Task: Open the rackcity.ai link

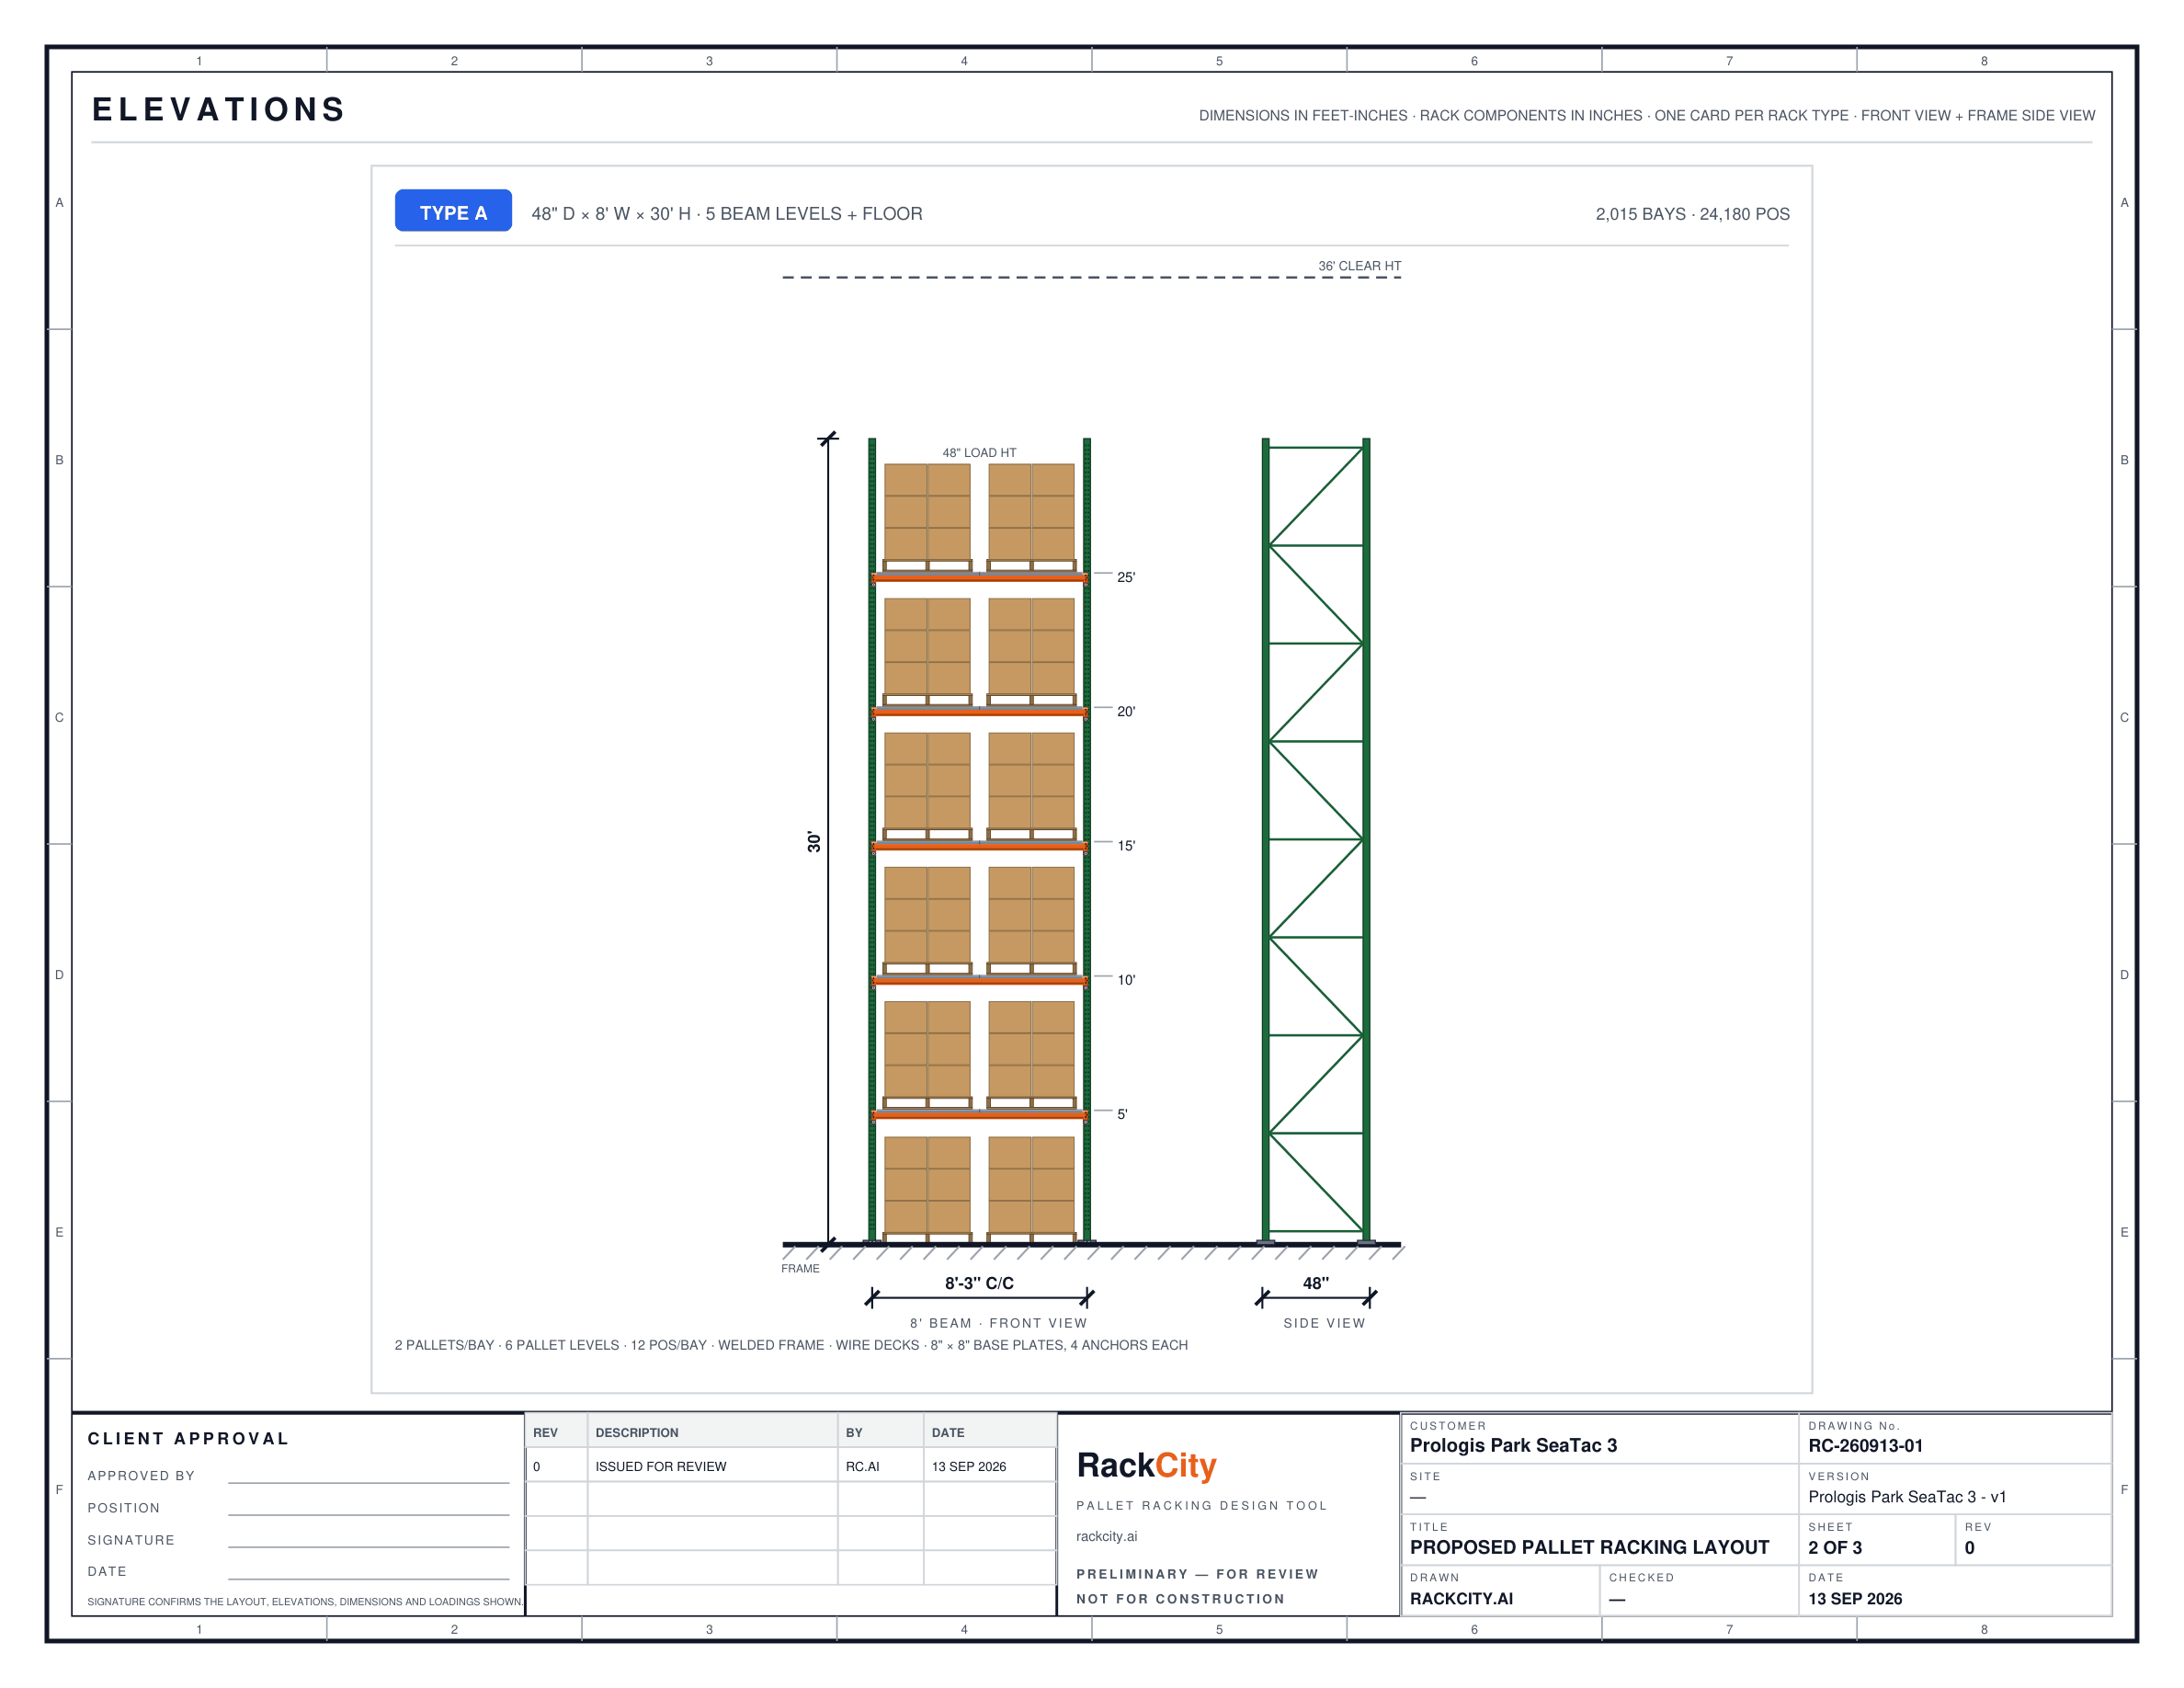Action: (1106, 1536)
